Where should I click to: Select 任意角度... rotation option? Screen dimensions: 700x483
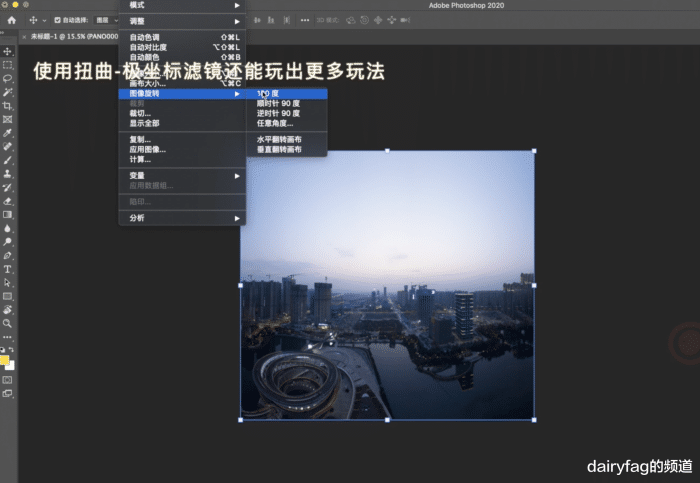coord(287,123)
